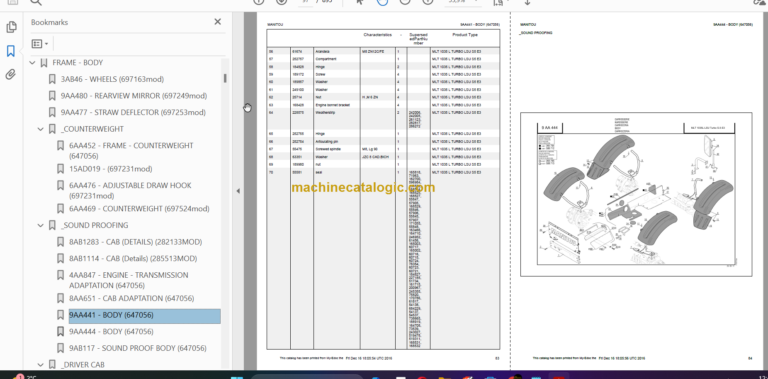The width and height of the screenshot is (768, 379).
Task: Go to 3AB46 - WHEELS bookmark
Action: point(112,79)
